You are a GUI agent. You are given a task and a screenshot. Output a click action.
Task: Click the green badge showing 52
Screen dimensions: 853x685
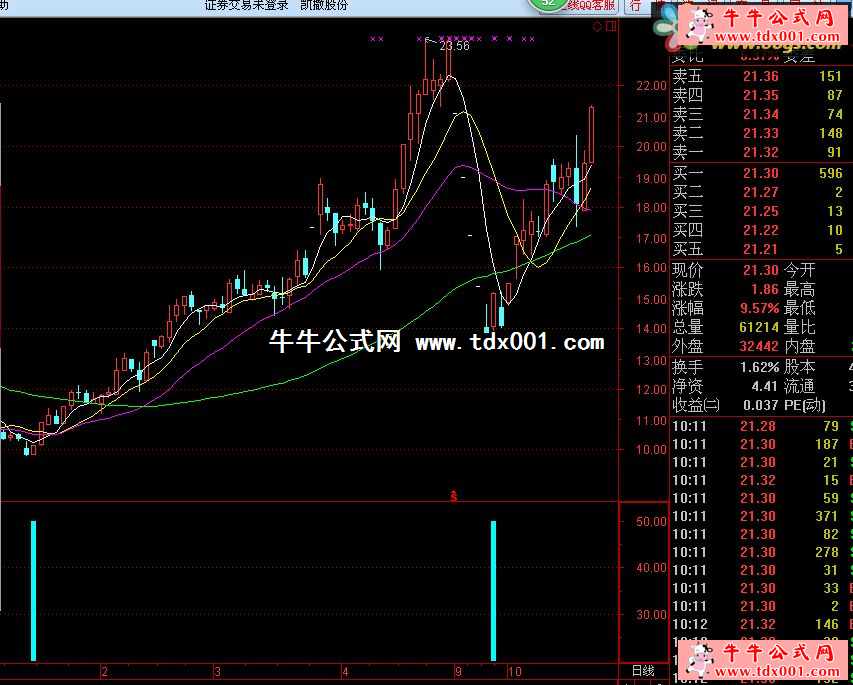[548, 4]
